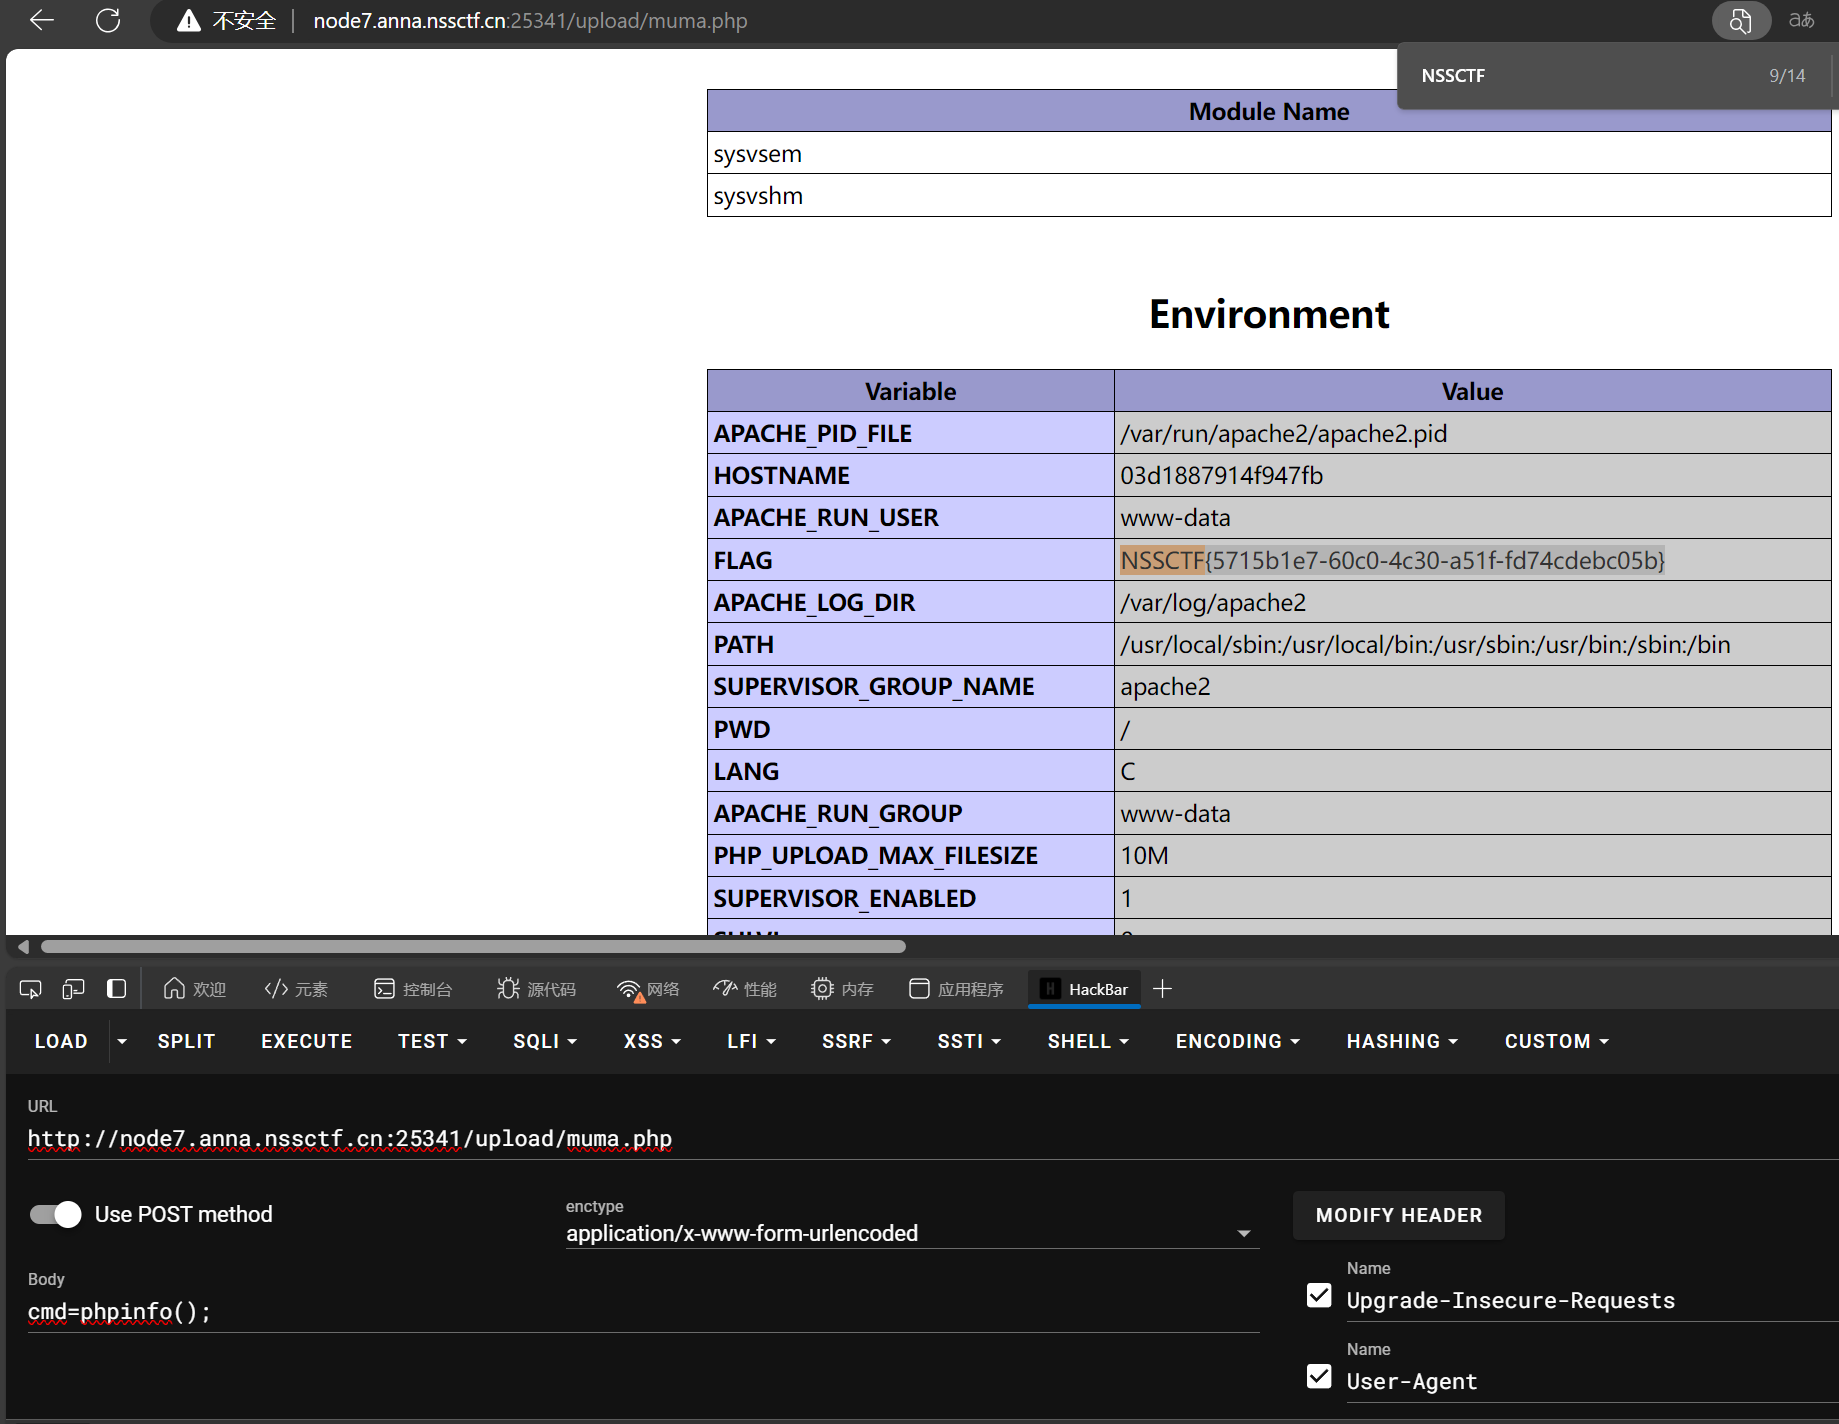Screen dimensions: 1839x1424
Task: Toggle device emulation icon in DevTools
Action: click(73, 989)
